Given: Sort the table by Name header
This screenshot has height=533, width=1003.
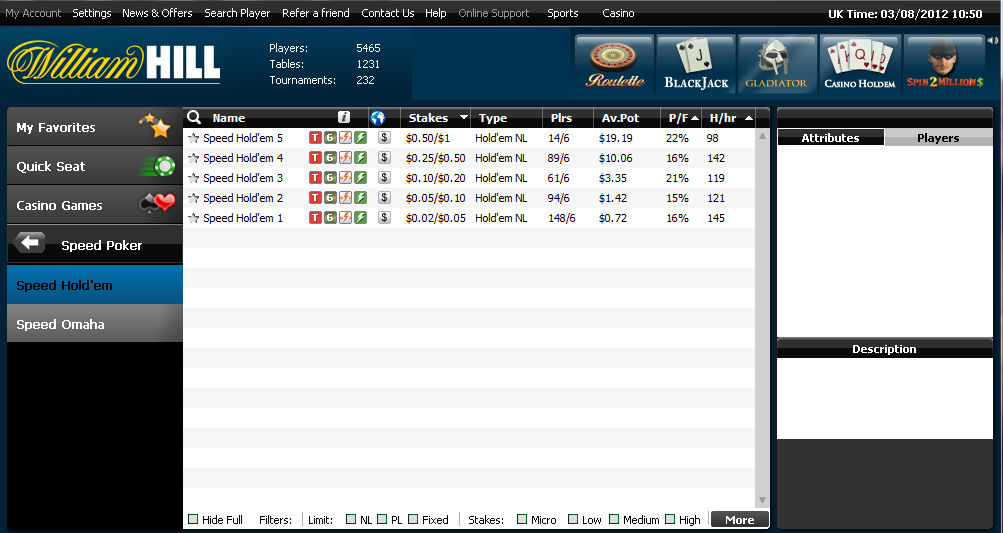Looking at the screenshot, I should (228, 118).
